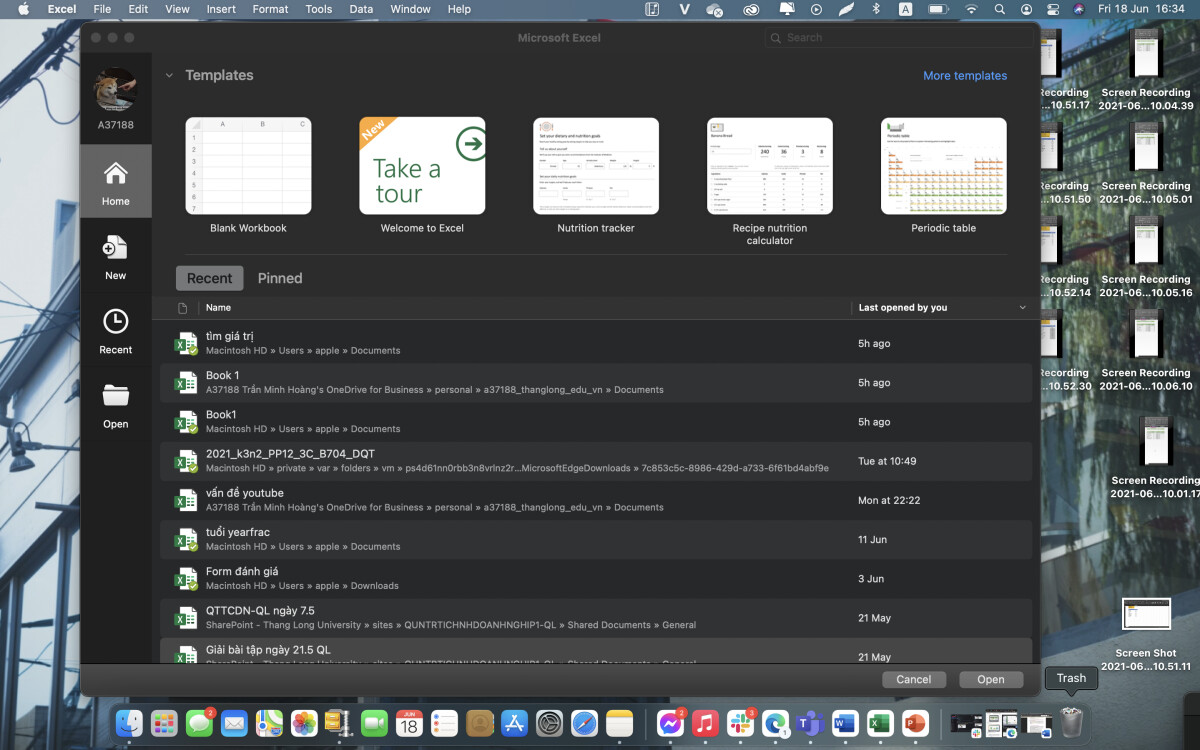Open the Format menu
The height and width of the screenshot is (750, 1200).
270,9
